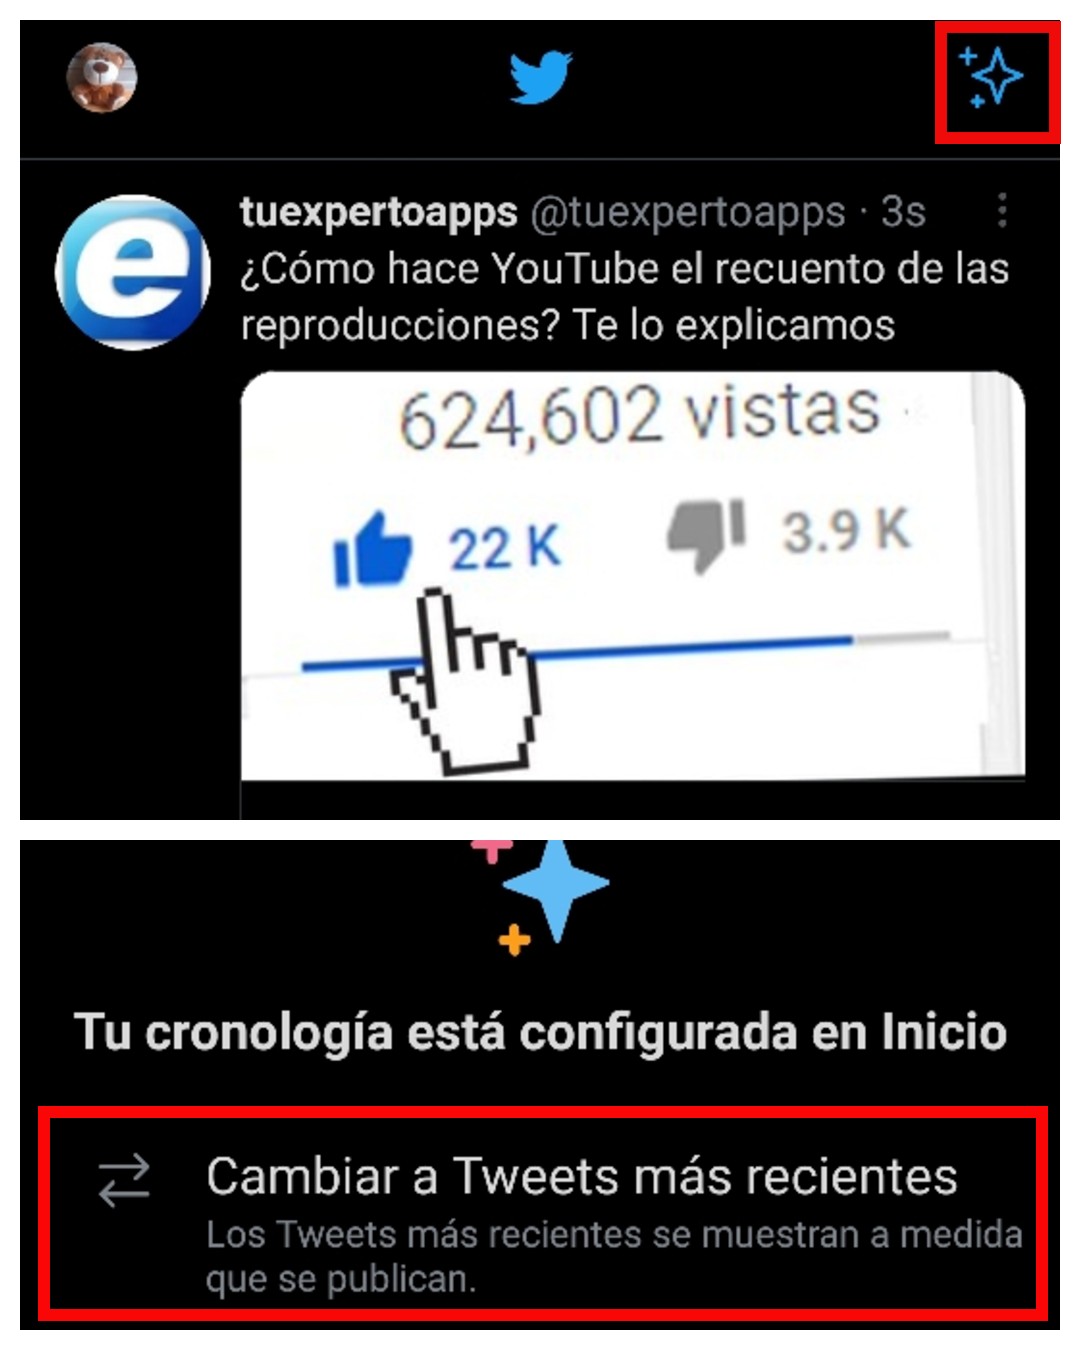Tap the blue thumbs-up like icon
The image size is (1080, 1350).
[372, 548]
